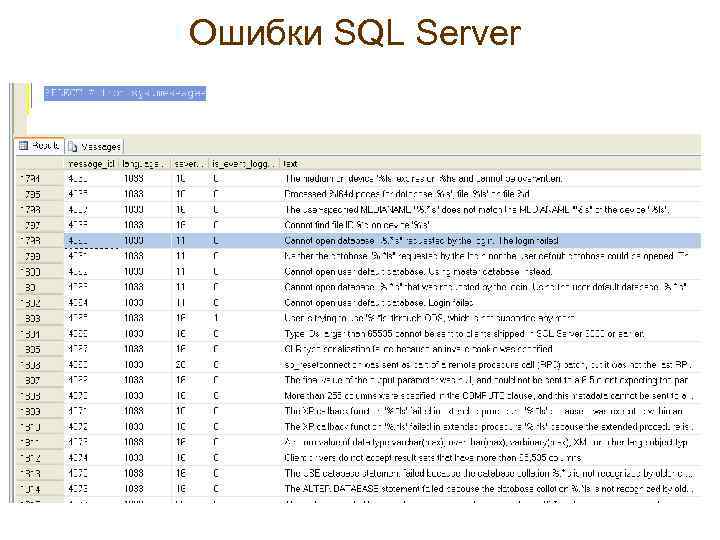Switch to the Results tab
This screenshot has height=540, width=720.
tap(39, 146)
